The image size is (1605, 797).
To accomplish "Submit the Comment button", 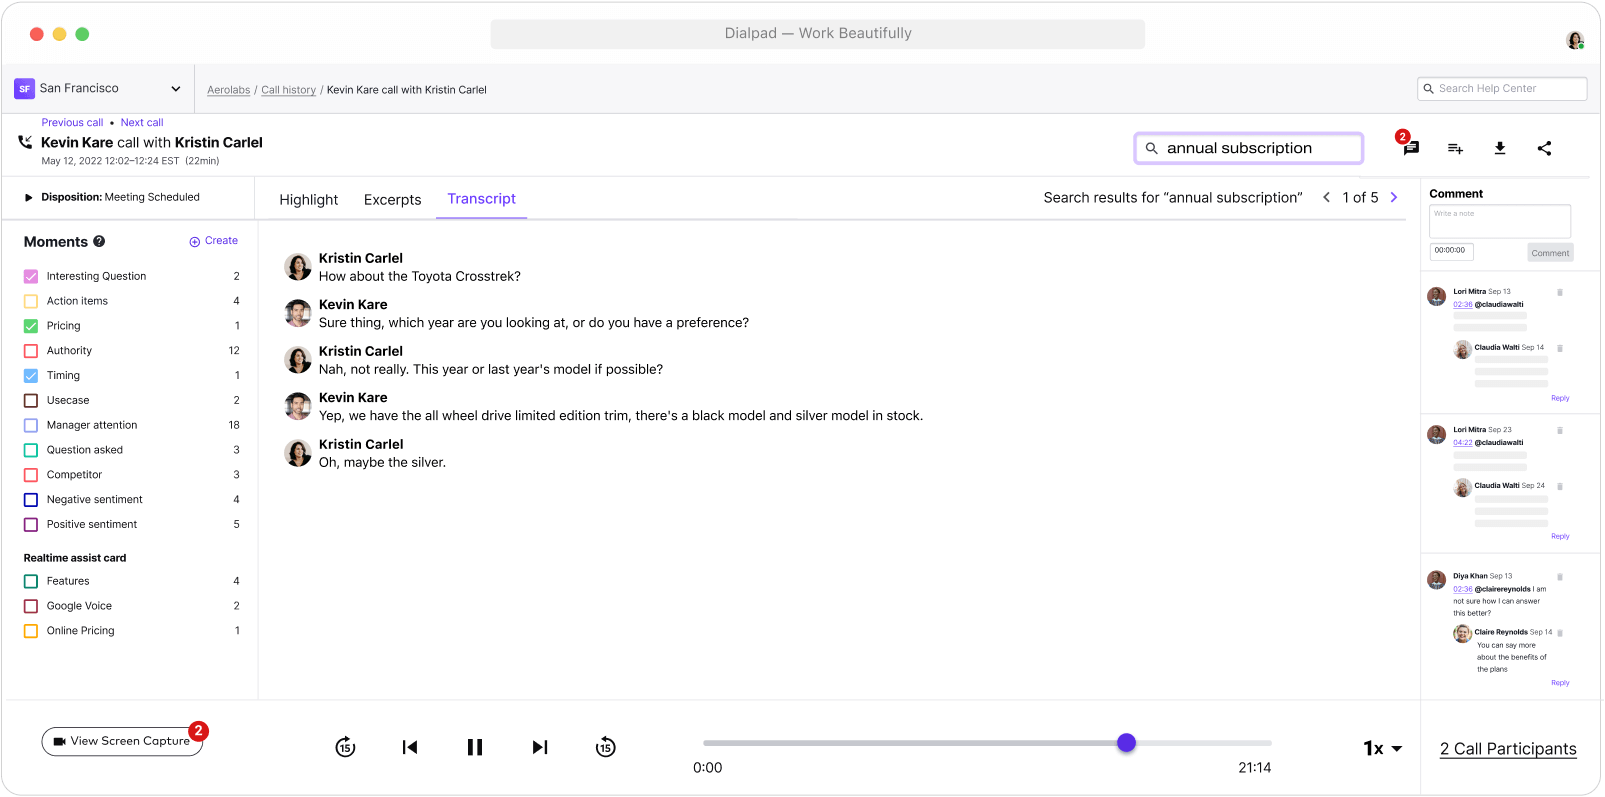I will 1550,253.
